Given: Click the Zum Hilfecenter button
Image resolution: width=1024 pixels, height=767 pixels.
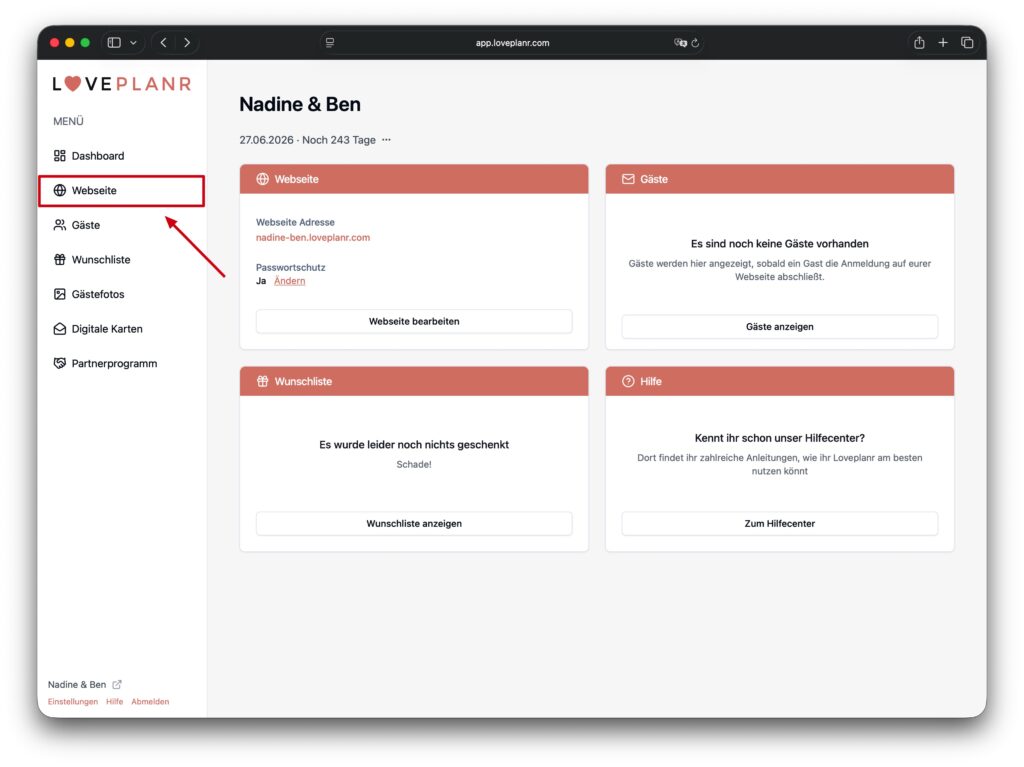Looking at the screenshot, I should 779,523.
